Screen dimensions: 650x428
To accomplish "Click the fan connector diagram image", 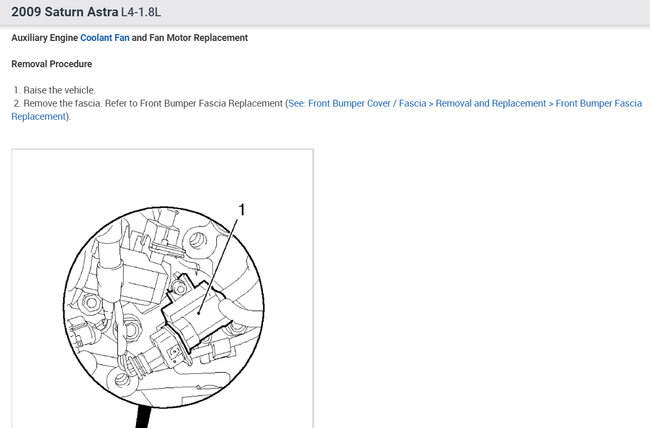I will (x=162, y=289).
